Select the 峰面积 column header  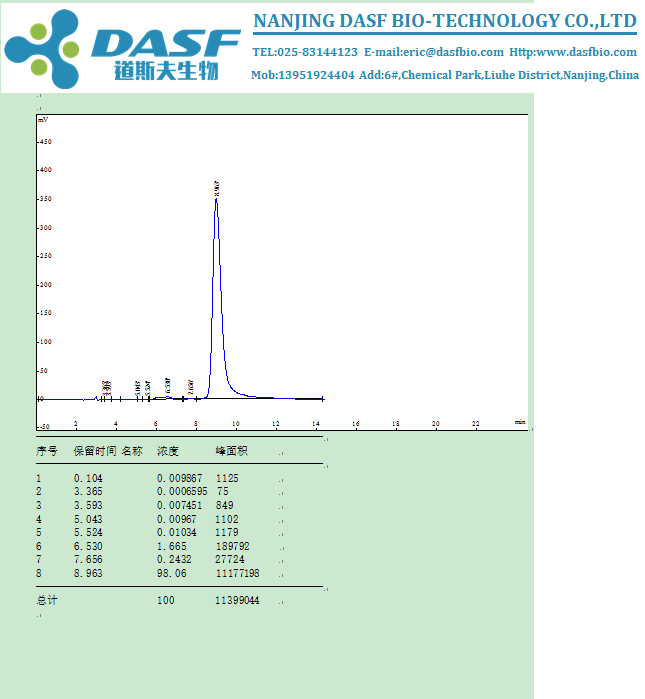231,451
